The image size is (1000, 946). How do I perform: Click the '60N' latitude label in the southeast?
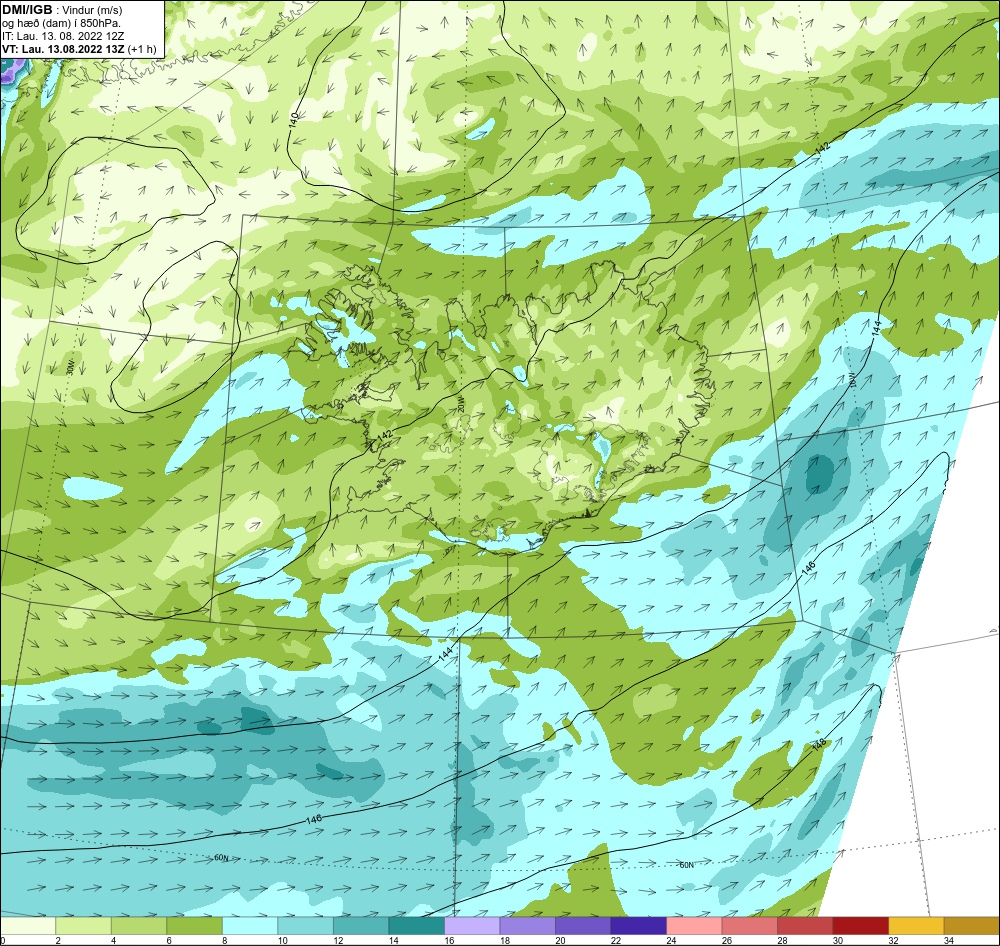(x=686, y=865)
